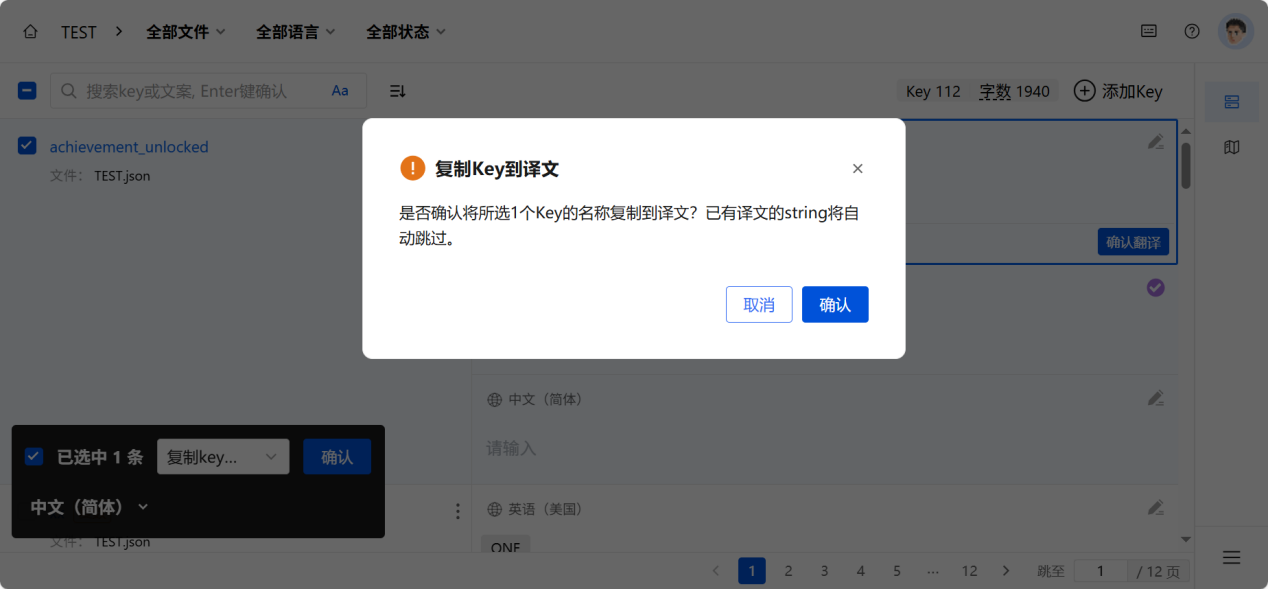Viewport: 1268px width, 589px height.
Task: Click the scrollbar down arrow
Action: tap(1186, 539)
